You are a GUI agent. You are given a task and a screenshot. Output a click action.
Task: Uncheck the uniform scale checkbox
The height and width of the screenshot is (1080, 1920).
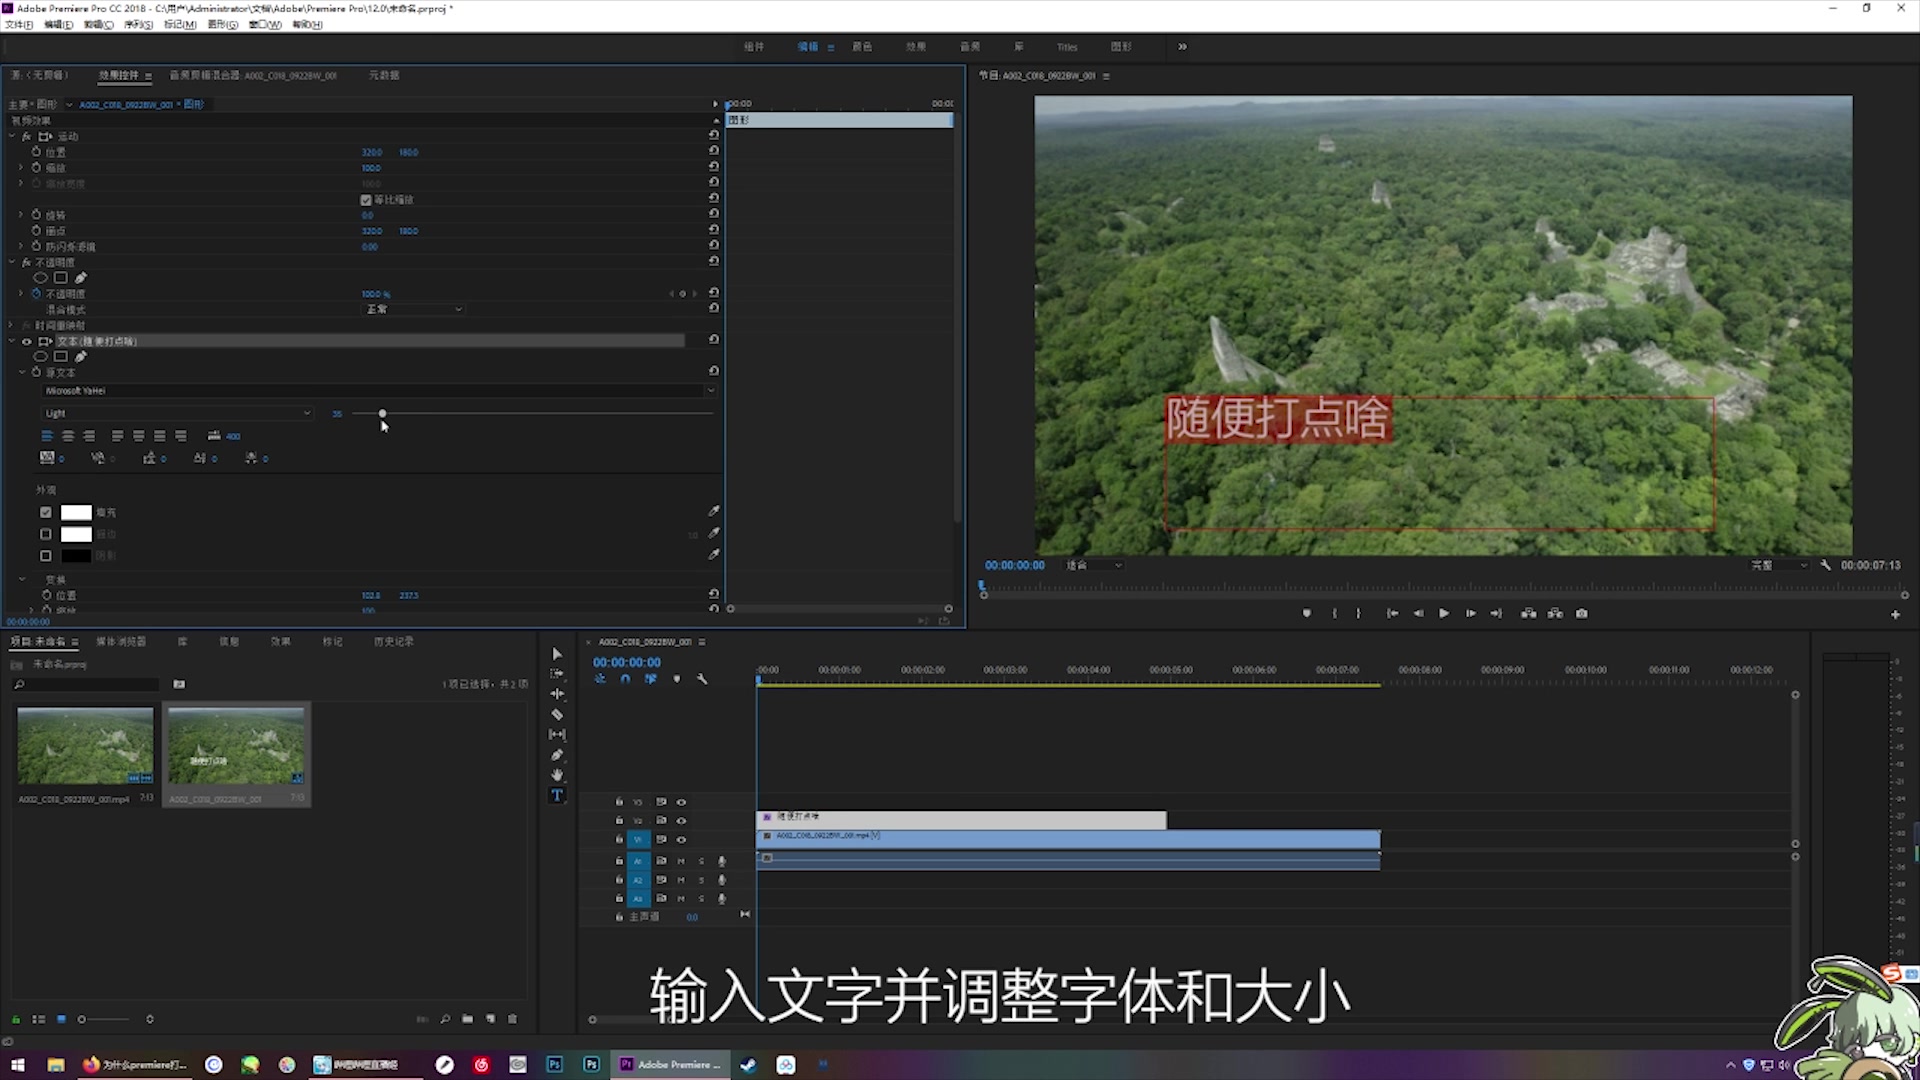(366, 200)
